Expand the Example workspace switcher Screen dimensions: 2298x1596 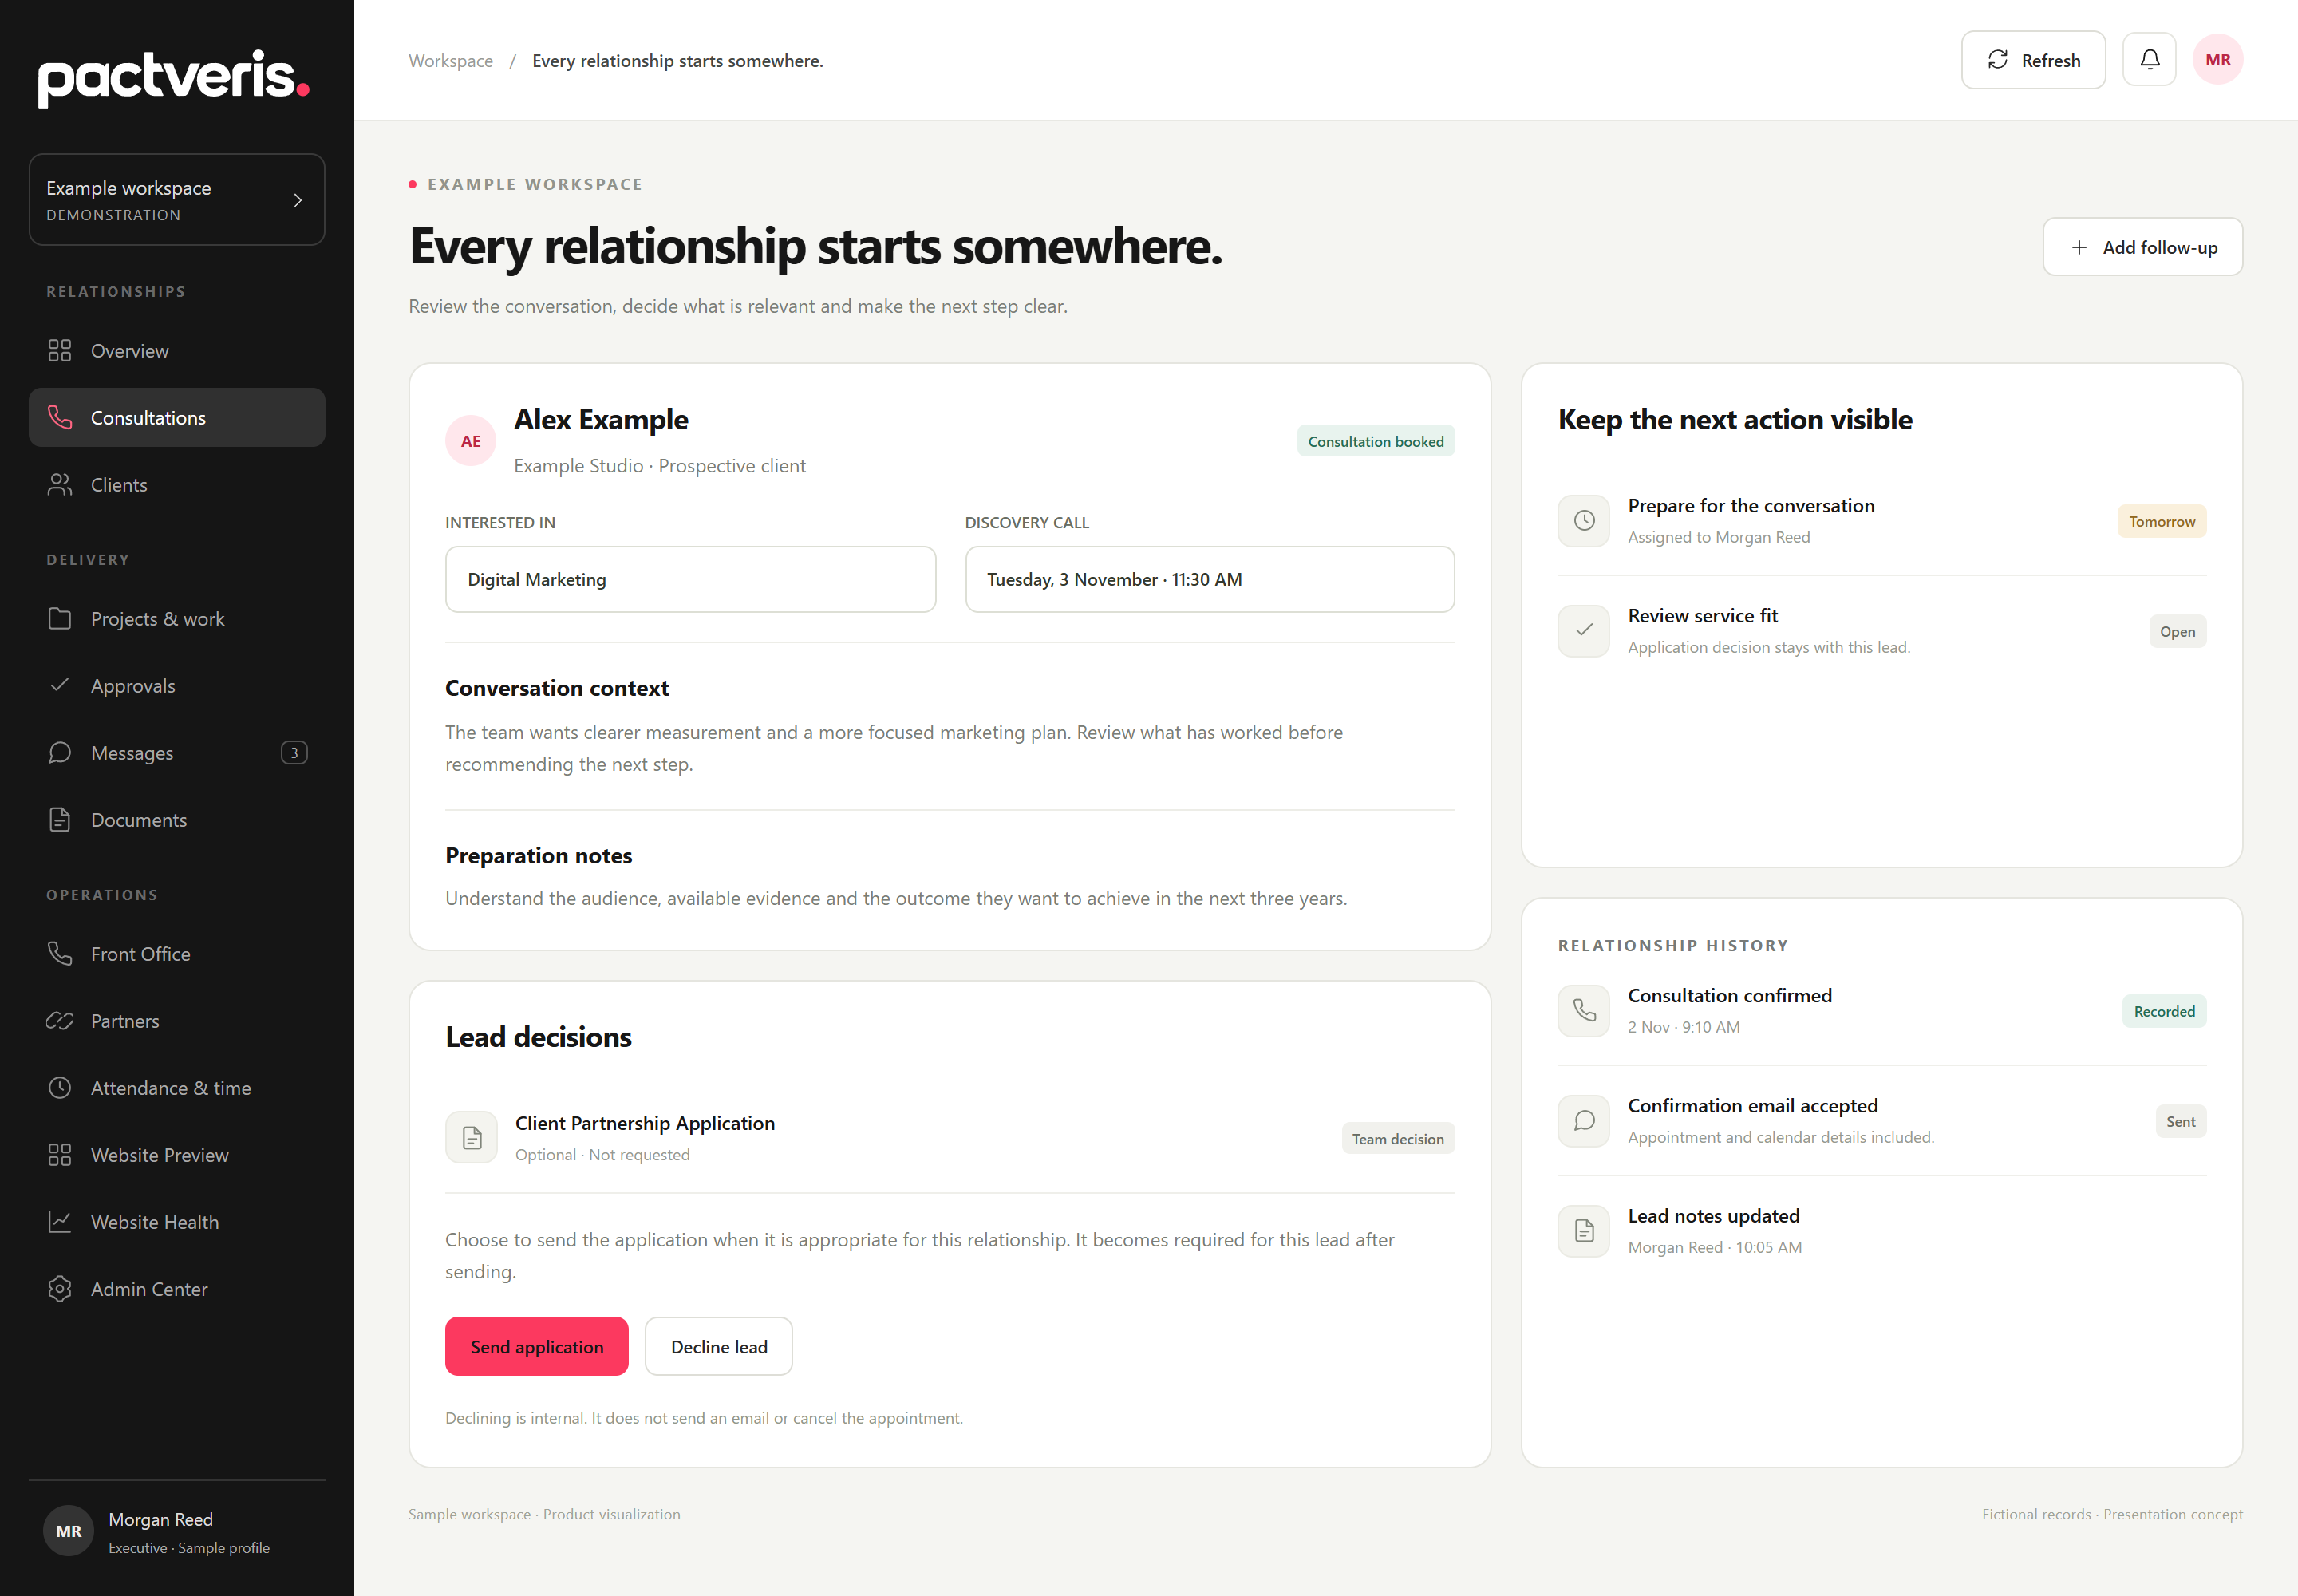(177, 200)
